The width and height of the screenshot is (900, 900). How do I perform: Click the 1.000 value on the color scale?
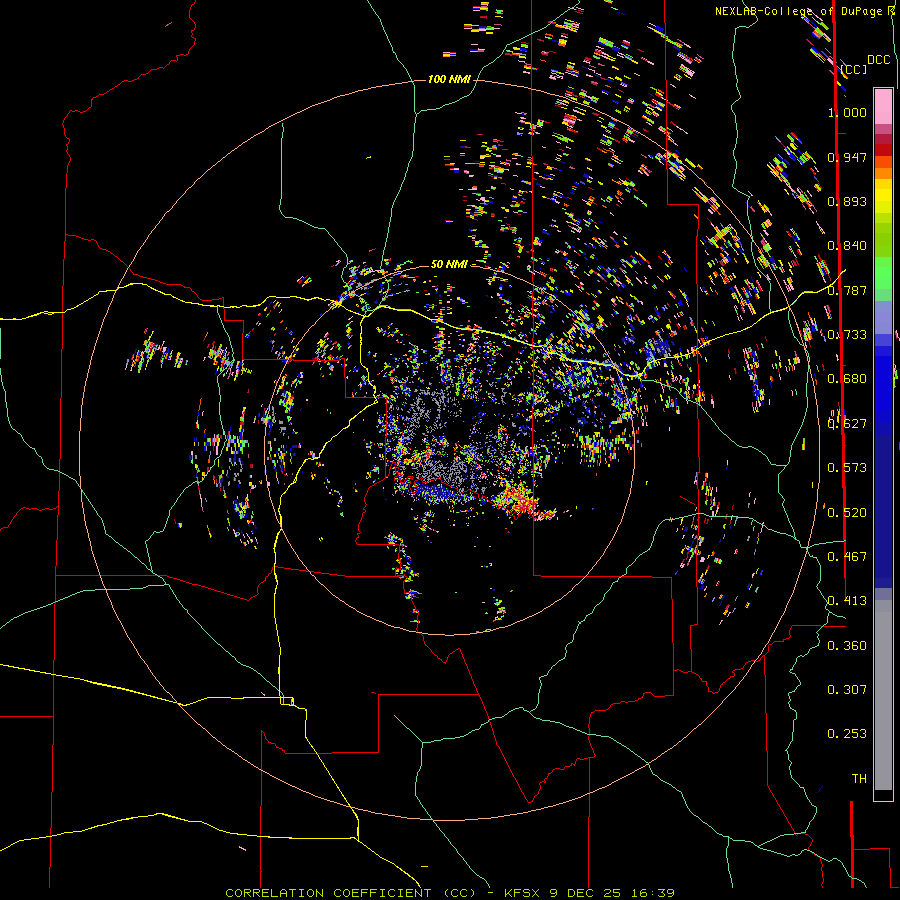pyautogui.click(x=847, y=112)
